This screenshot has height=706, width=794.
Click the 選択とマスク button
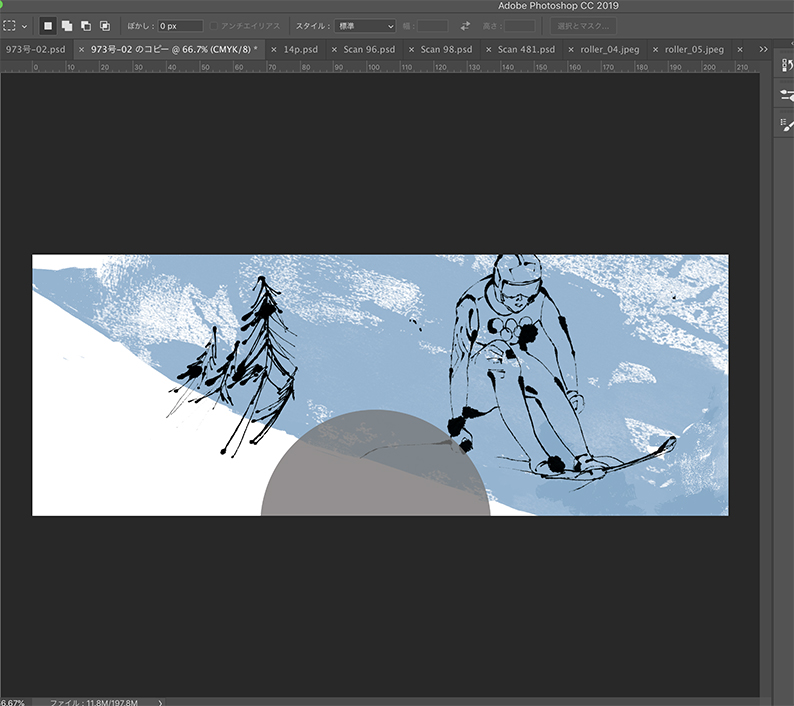click(583, 26)
